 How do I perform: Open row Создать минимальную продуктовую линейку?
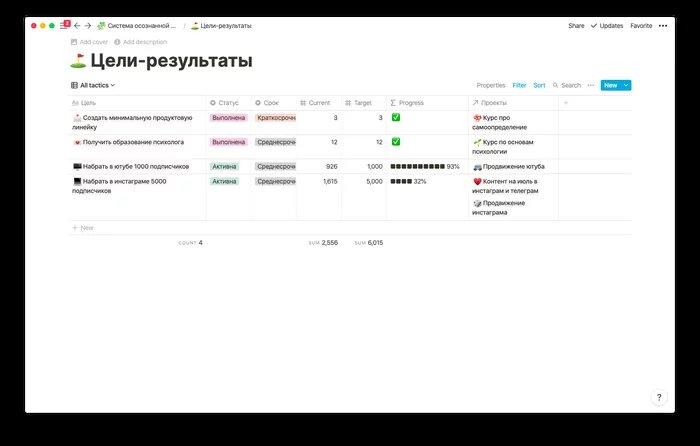(x=132, y=122)
